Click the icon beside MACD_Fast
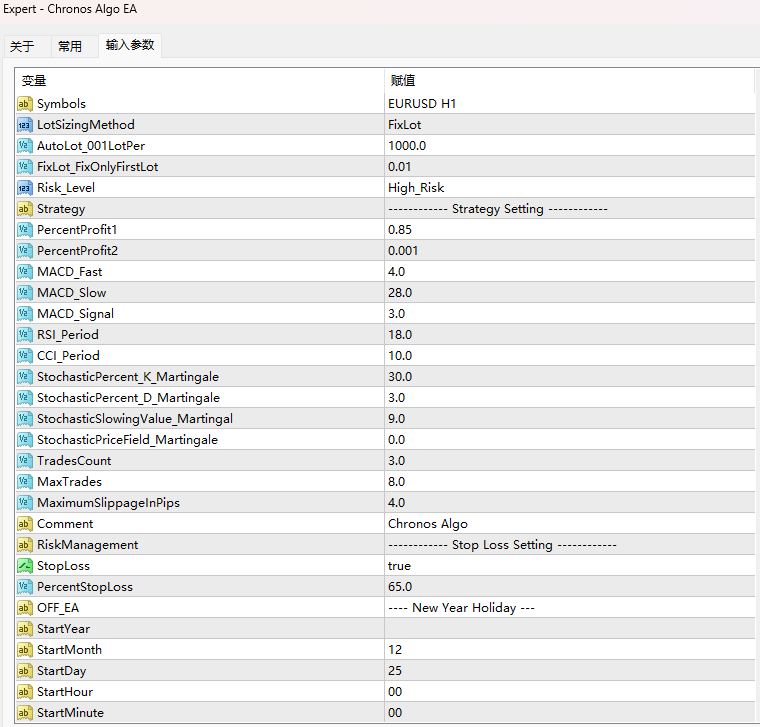 pos(25,272)
